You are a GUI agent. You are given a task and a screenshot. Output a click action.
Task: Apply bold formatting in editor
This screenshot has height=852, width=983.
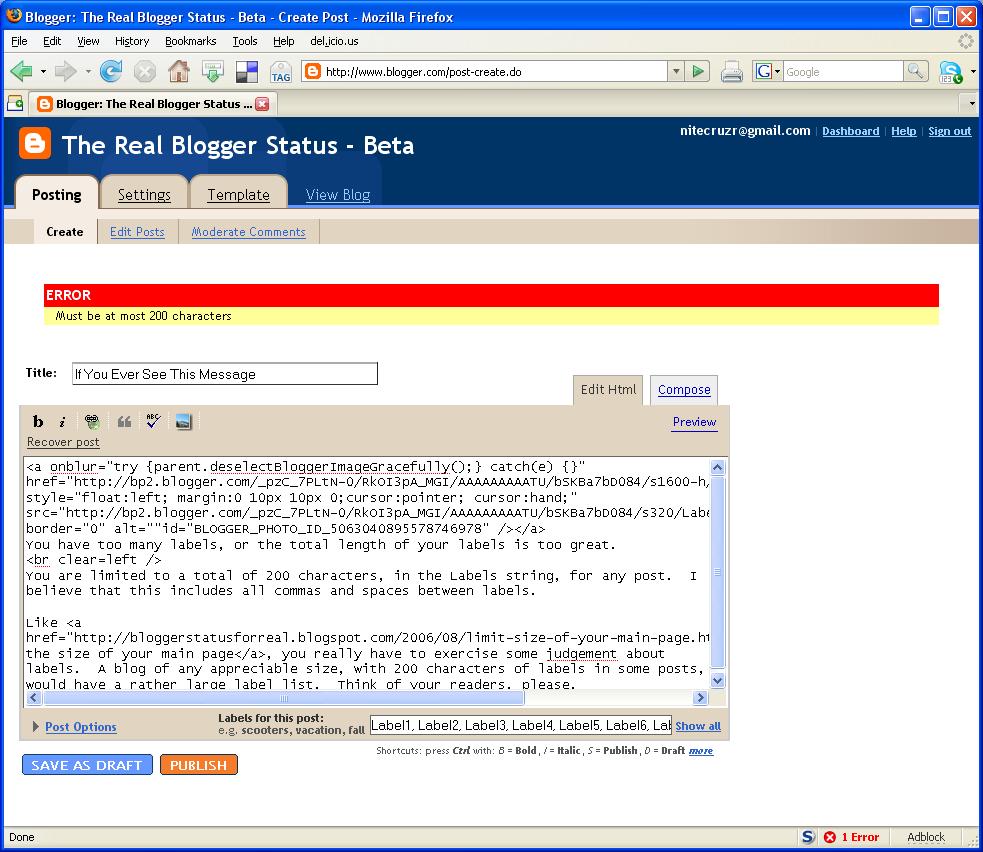tap(38, 422)
